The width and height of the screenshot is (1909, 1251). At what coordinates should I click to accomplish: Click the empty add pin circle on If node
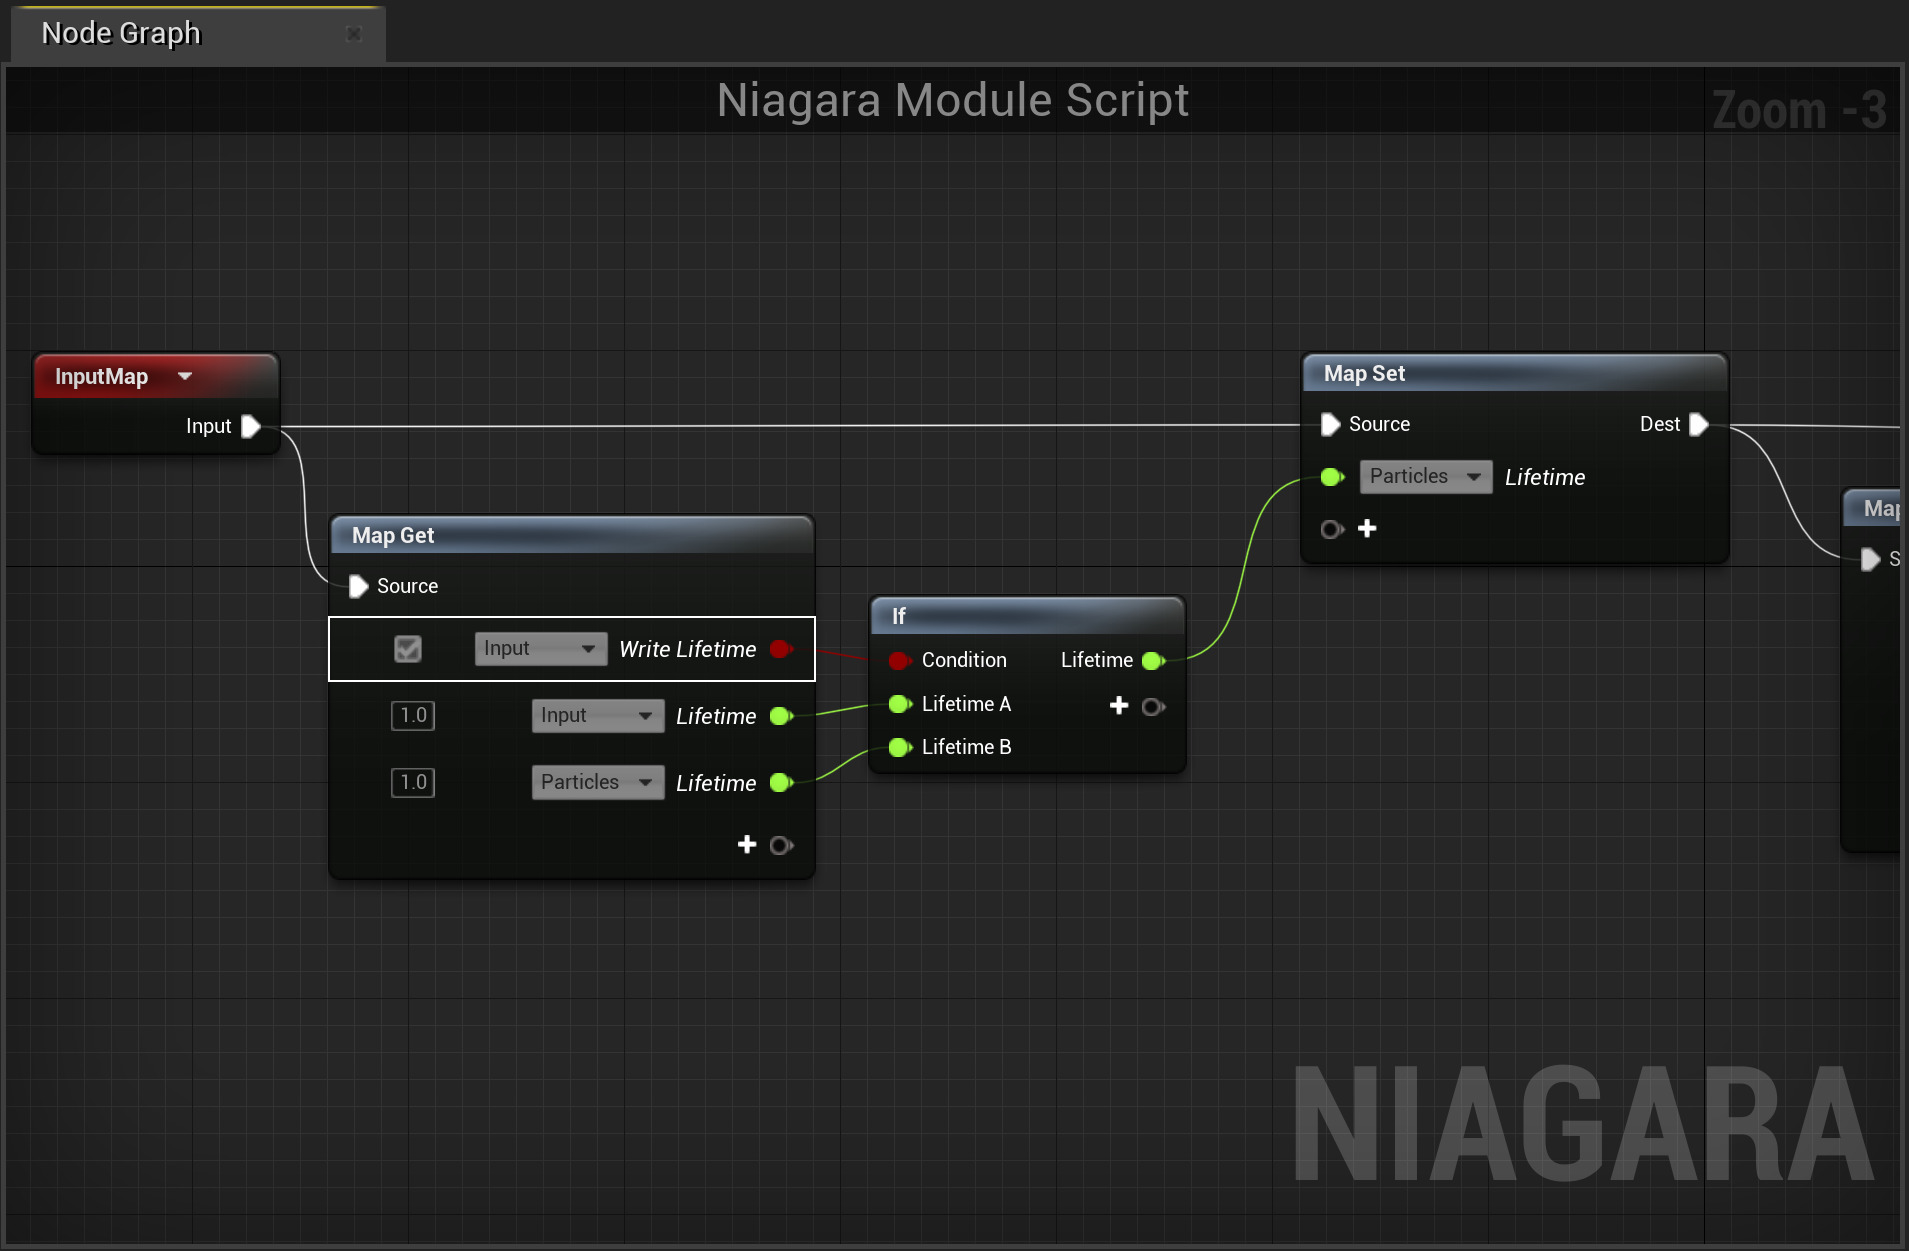[x=1153, y=707]
